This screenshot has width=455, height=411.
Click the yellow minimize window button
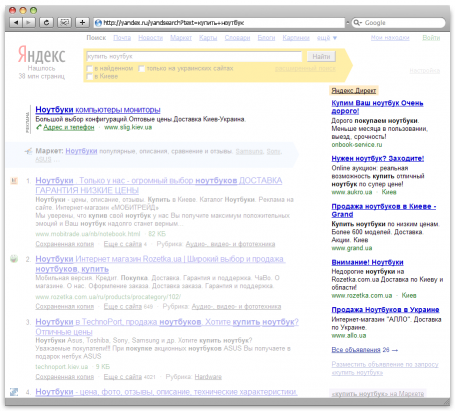point(23,10)
